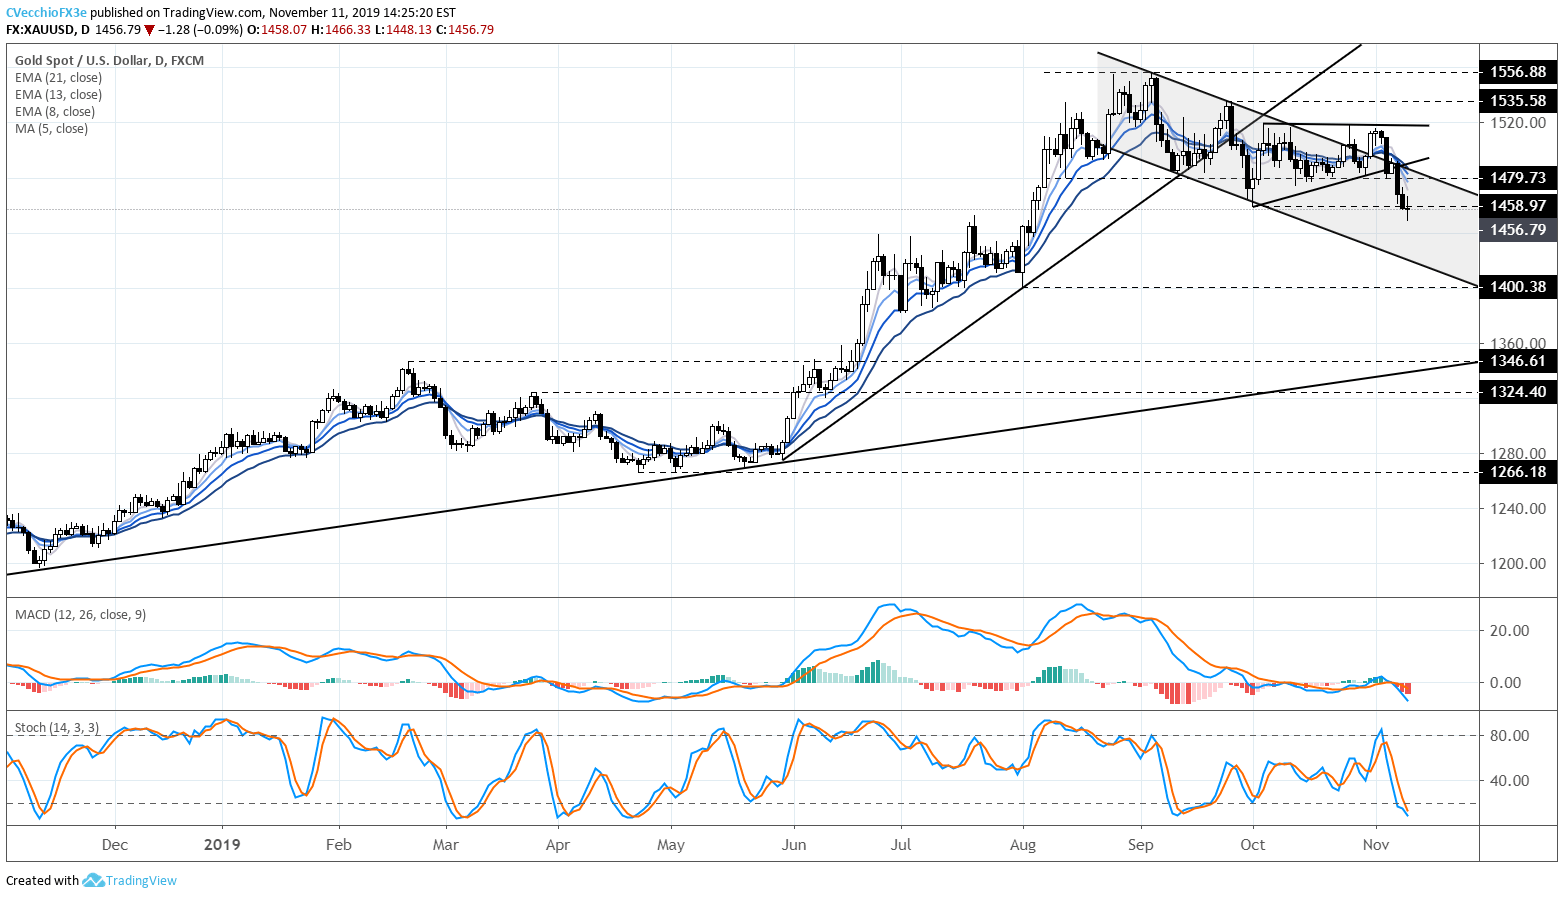Click the Jul label on time axis
1564x898 pixels.
click(x=901, y=845)
